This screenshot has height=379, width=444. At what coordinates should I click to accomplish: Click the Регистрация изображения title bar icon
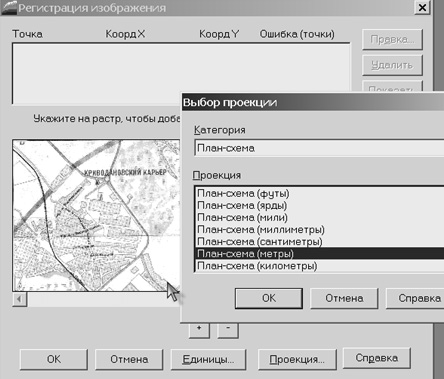(9, 8)
